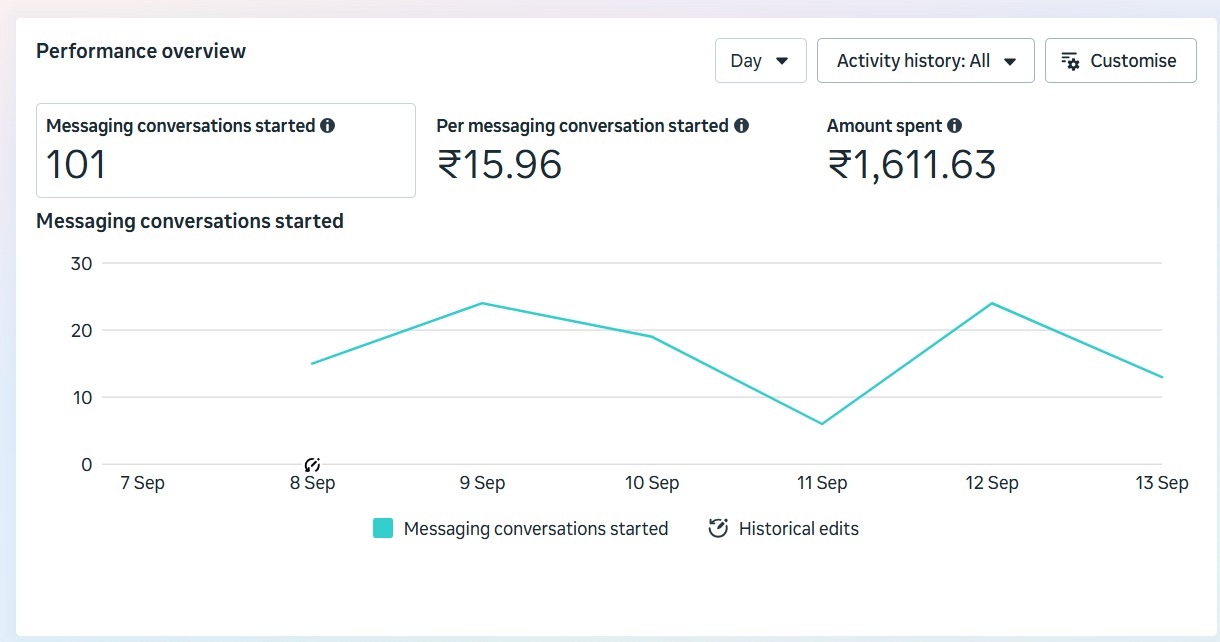Click the ₹1,611.63 amount spent value
Screen dimensions: 1220x642
click(x=912, y=165)
